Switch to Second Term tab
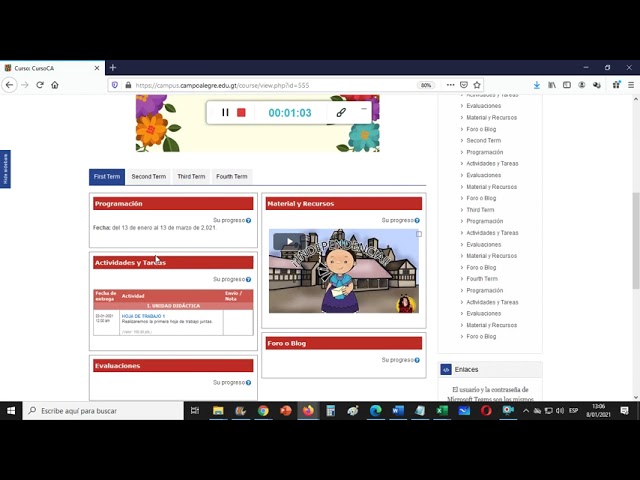The height and width of the screenshot is (480, 640). coord(149,177)
